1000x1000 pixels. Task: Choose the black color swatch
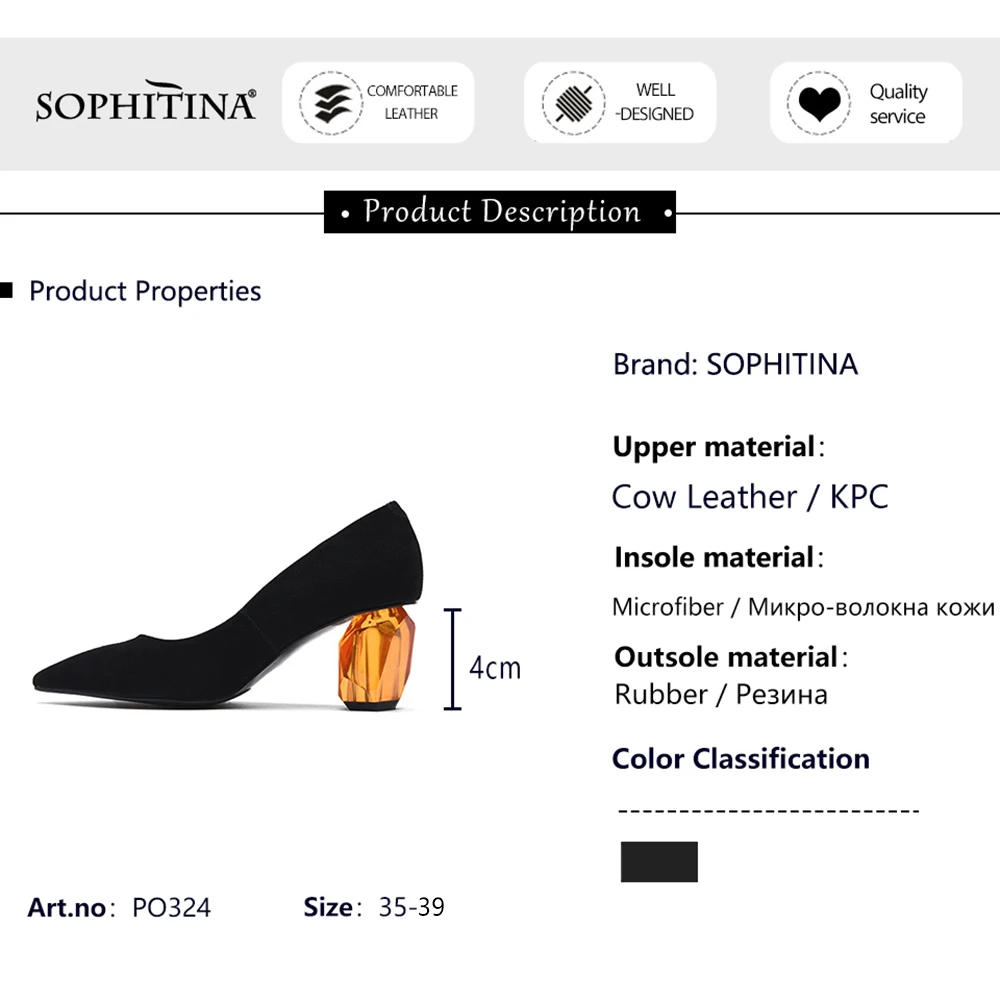click(x=659, y=862)
